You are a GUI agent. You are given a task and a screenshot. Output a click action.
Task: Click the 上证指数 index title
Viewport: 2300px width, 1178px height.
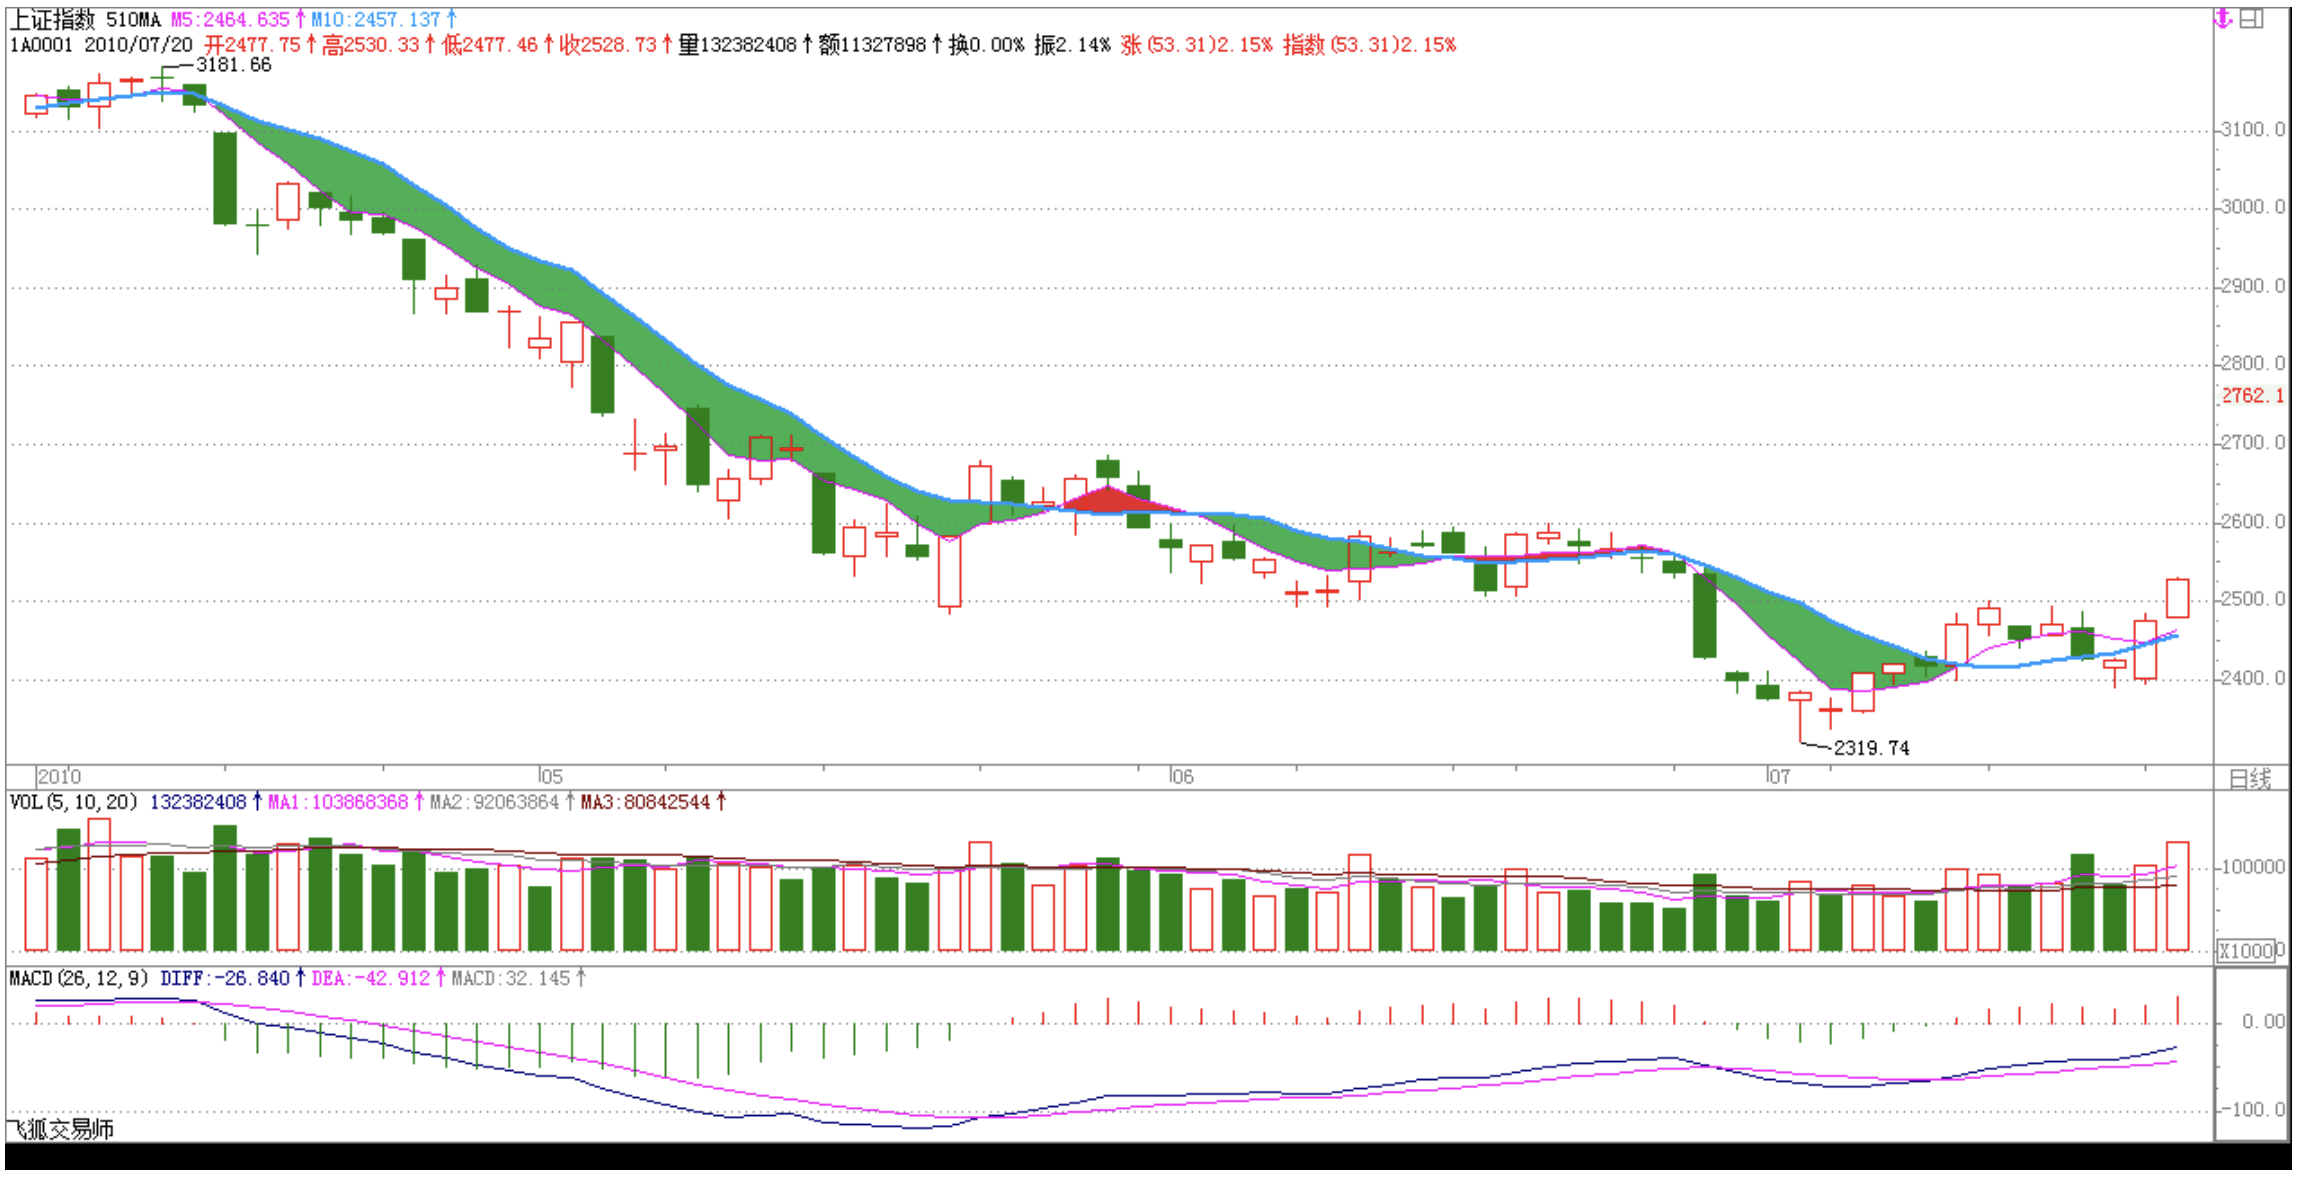pos(52,19)
